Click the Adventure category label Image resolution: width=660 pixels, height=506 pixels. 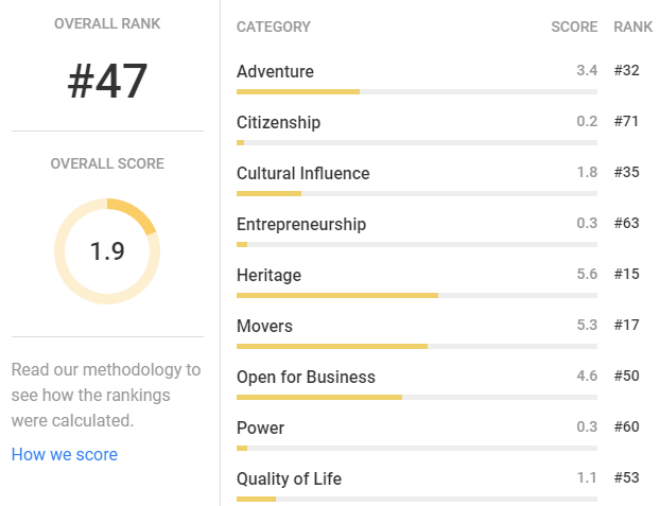click(x=275, y=72)
